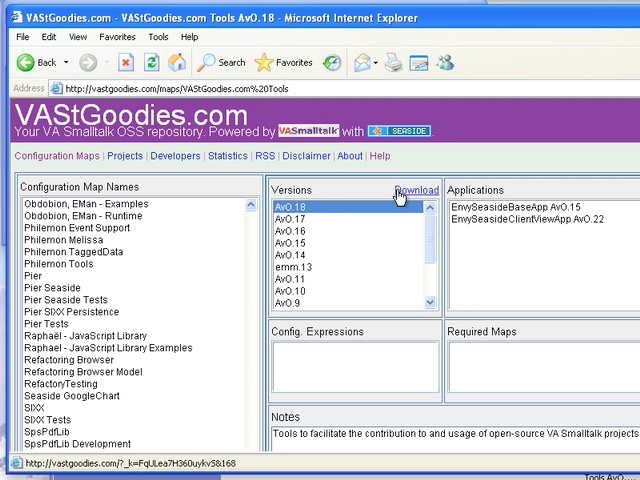Select version AvO.17
The width and height of the screenshot is (640, 480).
point(348,219)
